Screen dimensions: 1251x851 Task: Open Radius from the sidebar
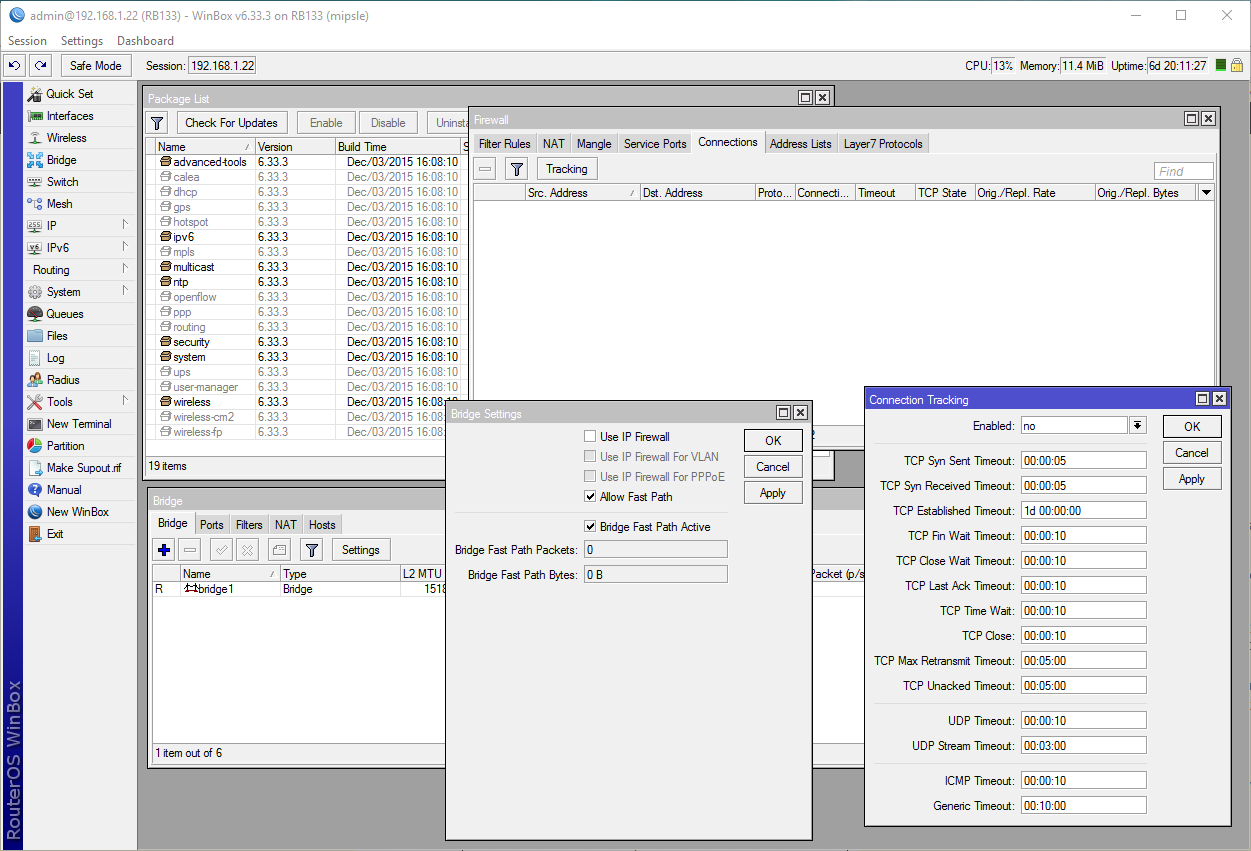coord(62,380)
